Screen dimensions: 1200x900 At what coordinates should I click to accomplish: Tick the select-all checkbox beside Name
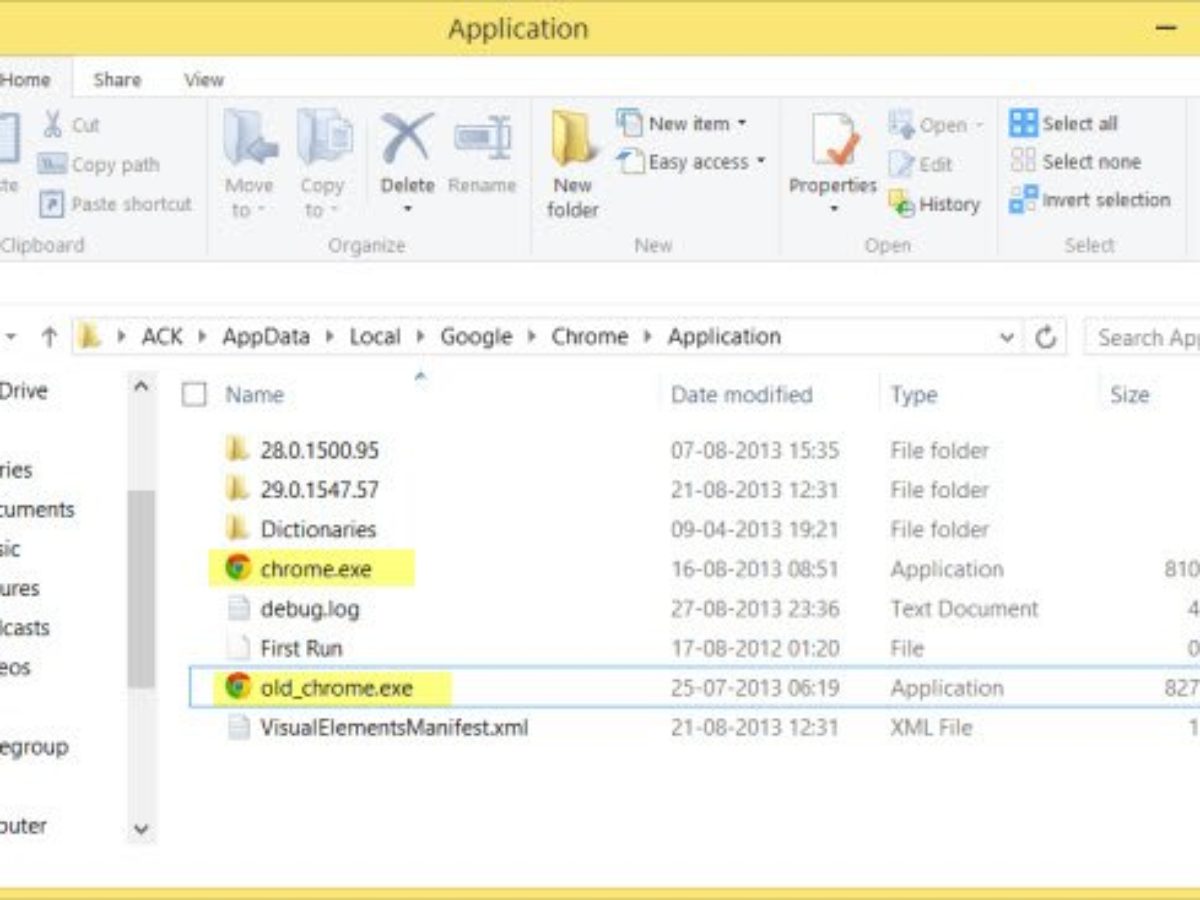(194, 395)
